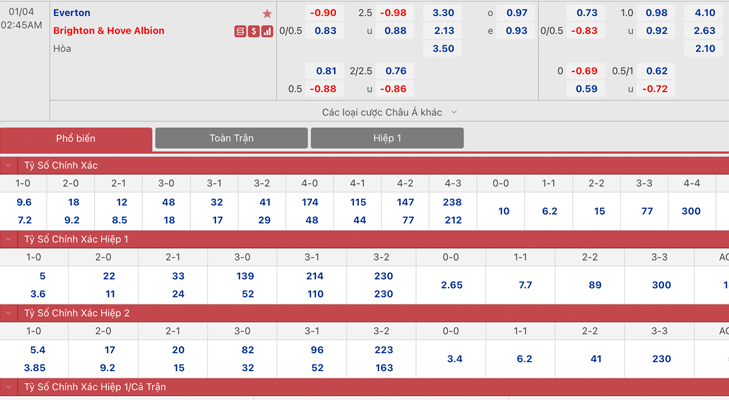Open the Everton team link
This screenshot has height=400, width=729.
pyautogui.click(x=72, y=13)
